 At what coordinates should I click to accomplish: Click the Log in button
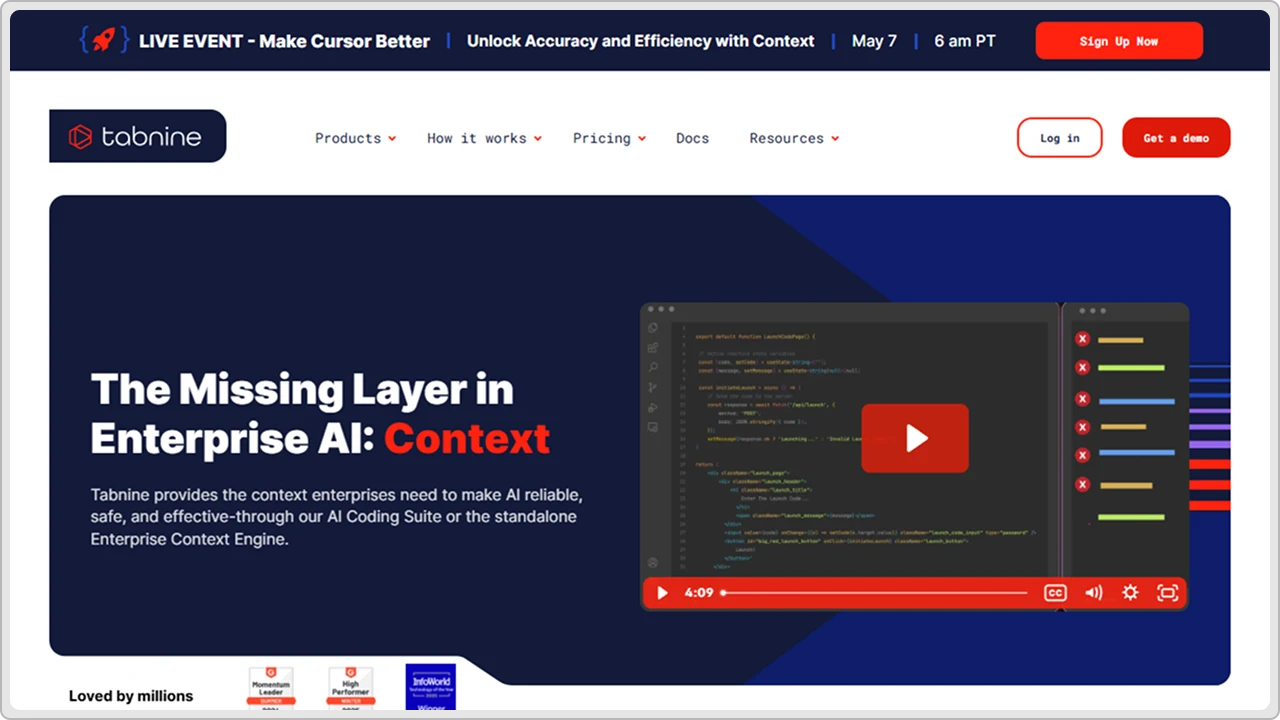[1060, 138]
